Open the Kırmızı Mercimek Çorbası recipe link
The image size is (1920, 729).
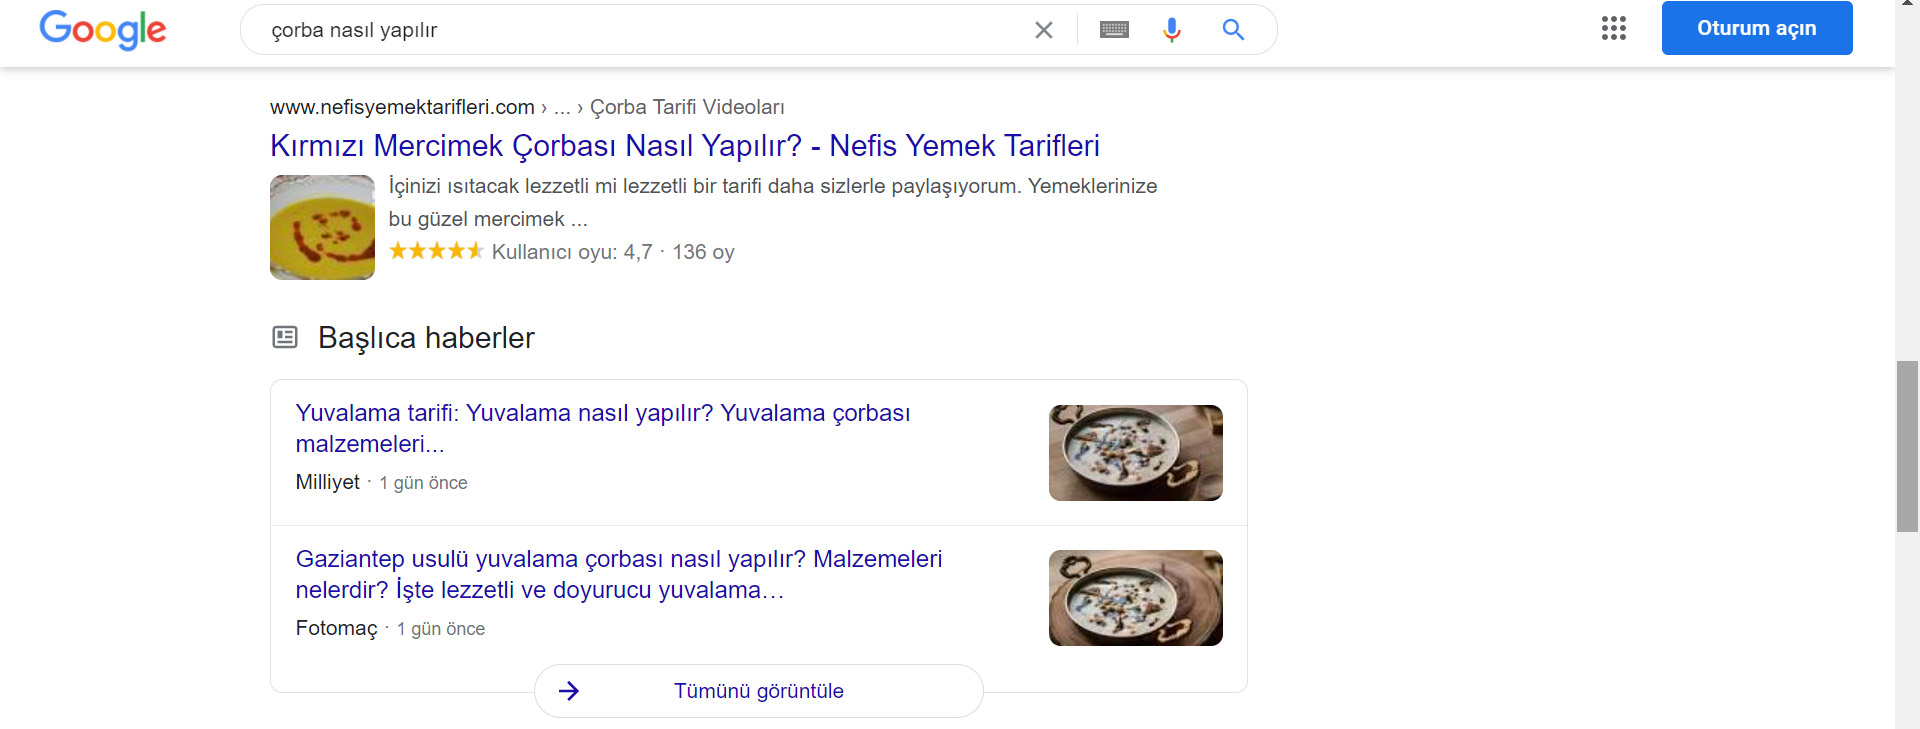point(684,145)
